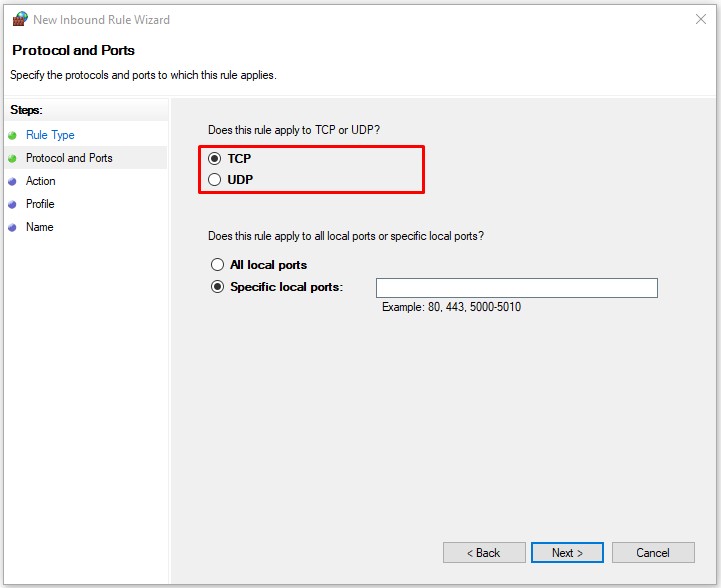The image size is (721, 588).
Task: Choose the Specific local ports option
Action: tap(217, 287)
